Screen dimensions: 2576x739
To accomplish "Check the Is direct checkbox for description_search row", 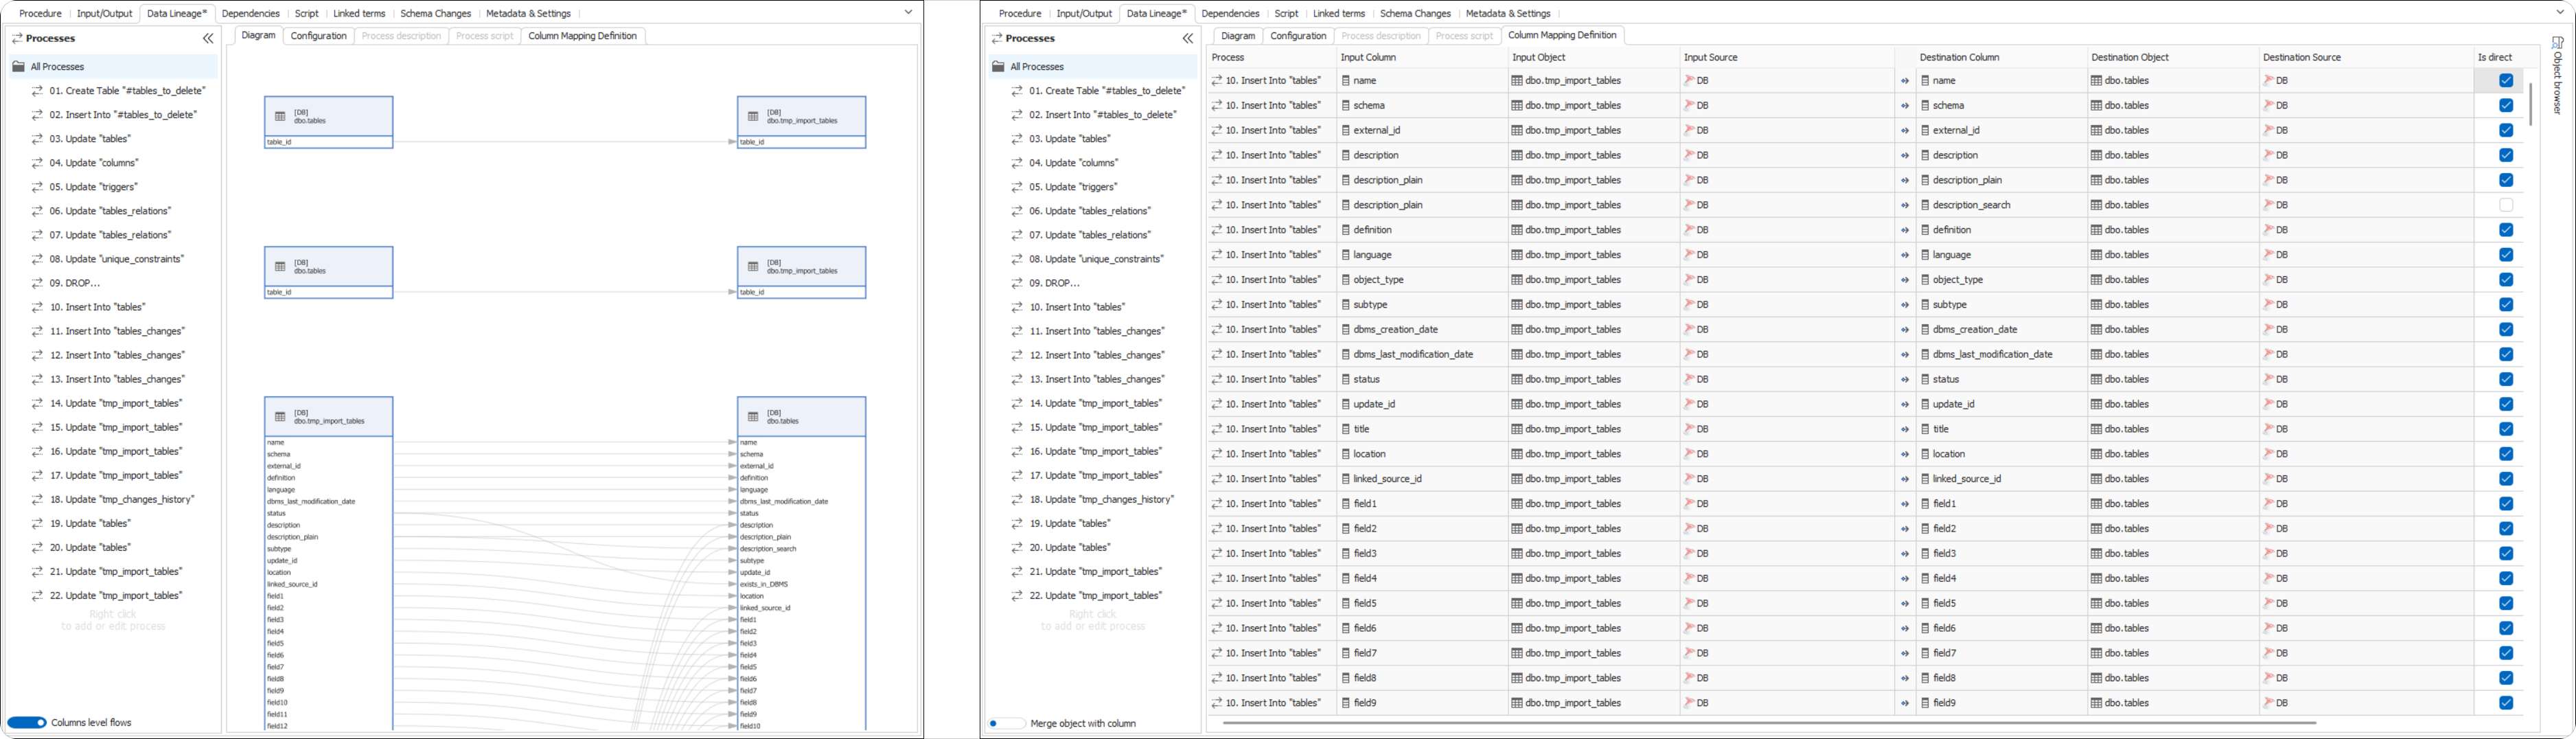I will pos(2506,204).
